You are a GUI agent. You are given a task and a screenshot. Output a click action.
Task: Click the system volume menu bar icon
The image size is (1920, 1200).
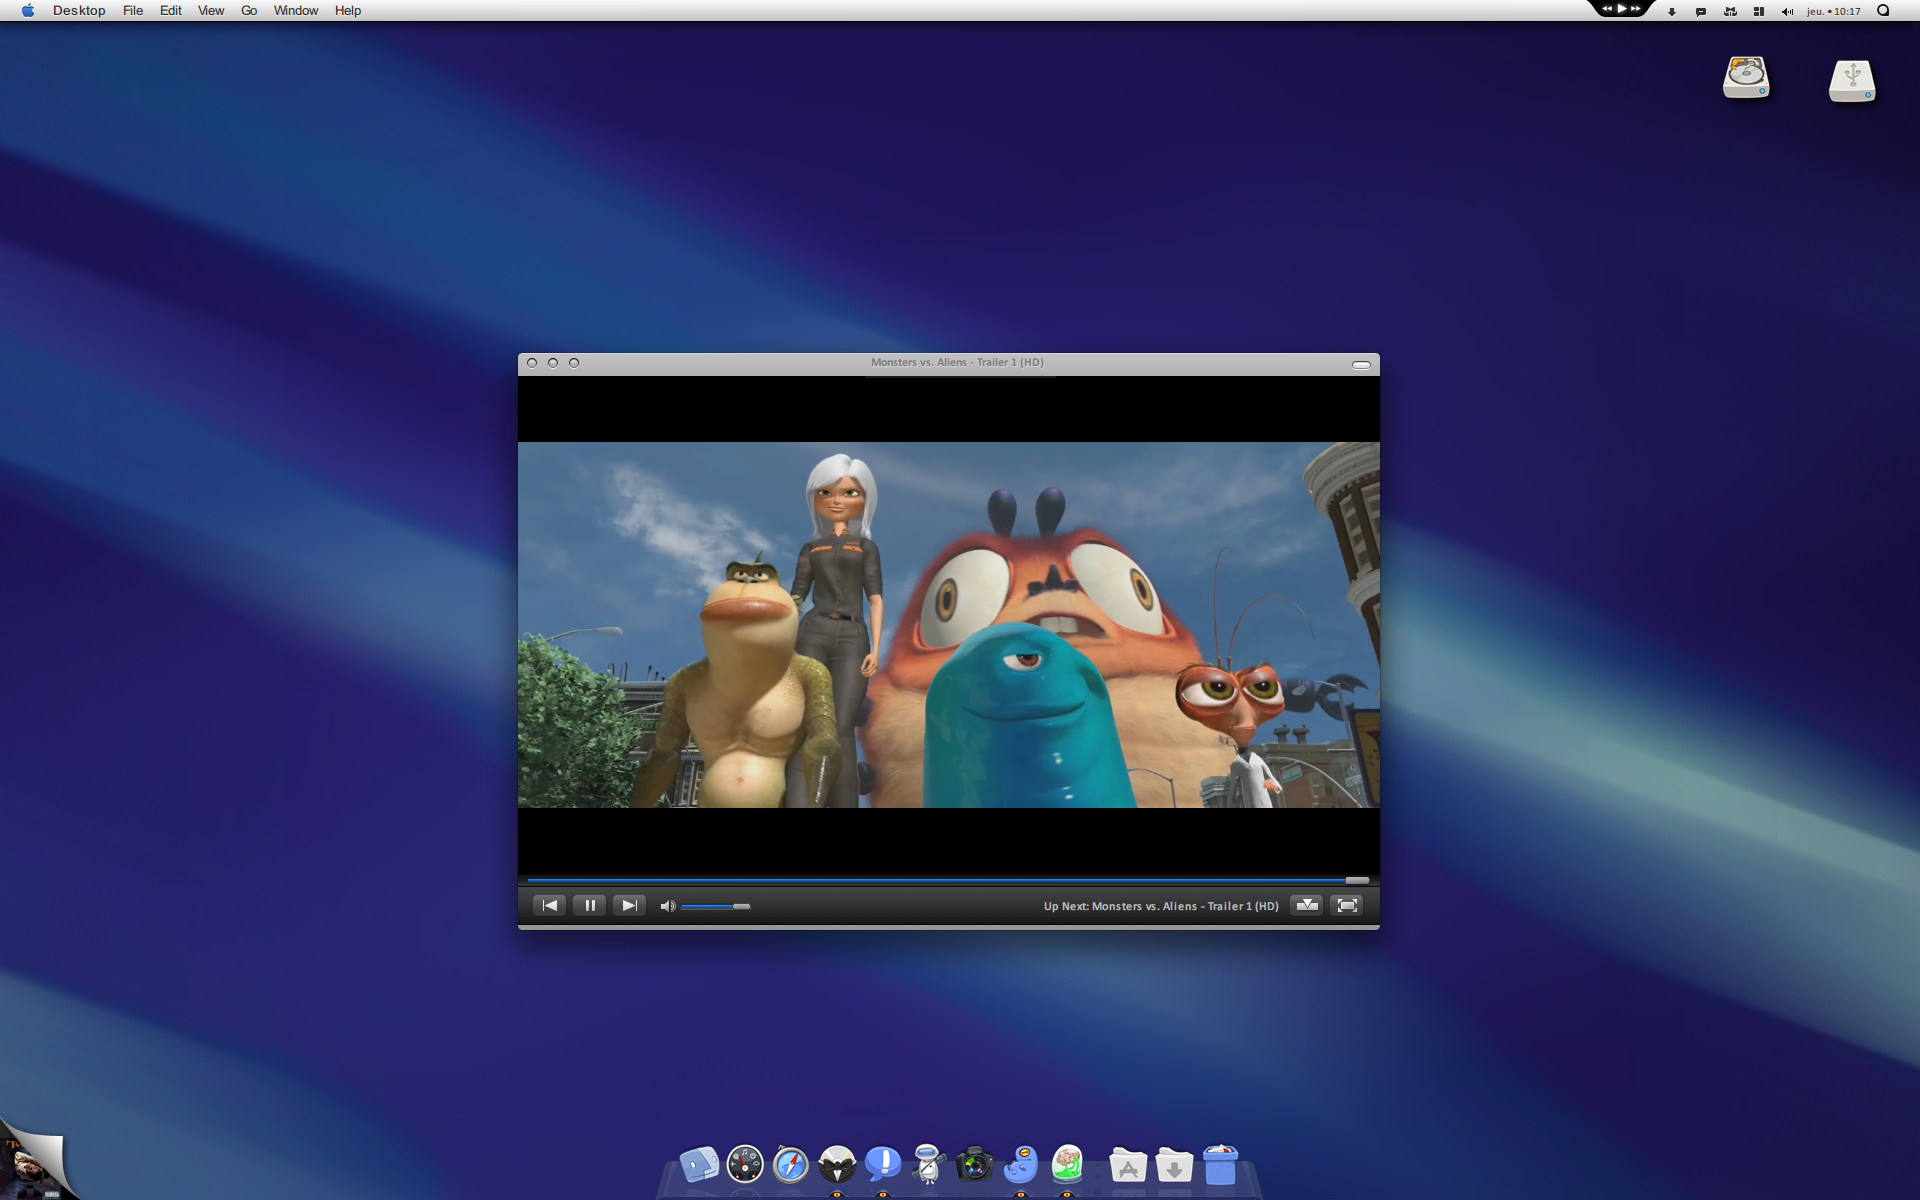1788,11
